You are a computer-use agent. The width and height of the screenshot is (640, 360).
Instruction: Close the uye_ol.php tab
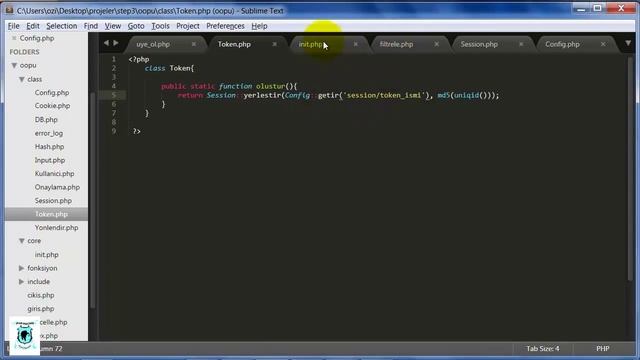click(194, 44)
